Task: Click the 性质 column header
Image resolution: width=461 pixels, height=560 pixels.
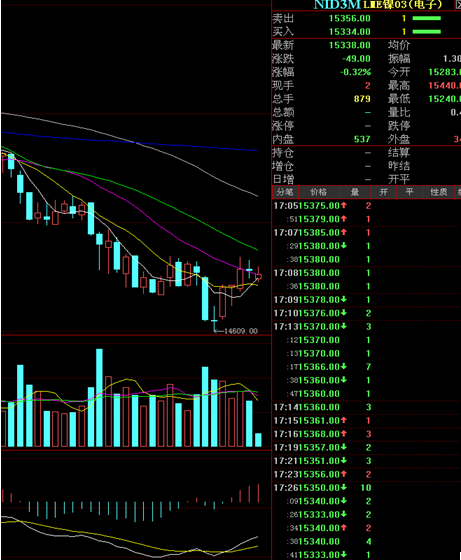Action: [x=439, y=192]
